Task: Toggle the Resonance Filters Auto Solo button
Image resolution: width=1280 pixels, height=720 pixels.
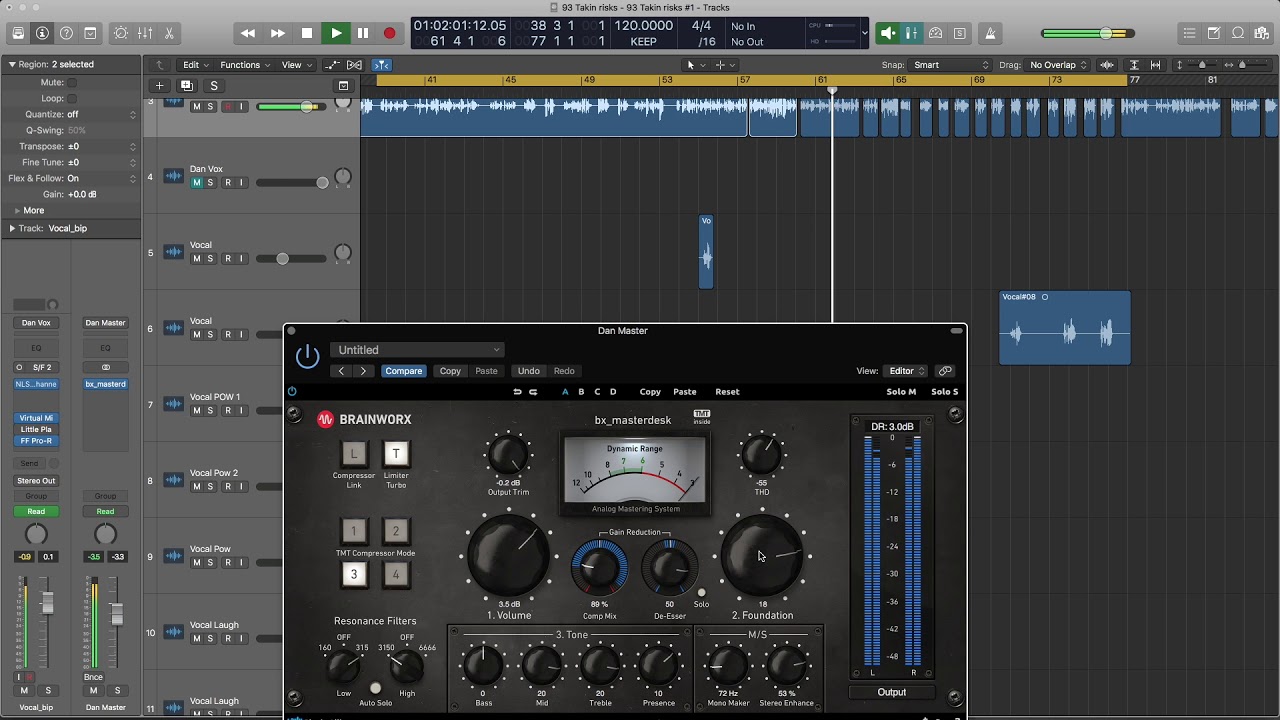Action: point(375,688)
